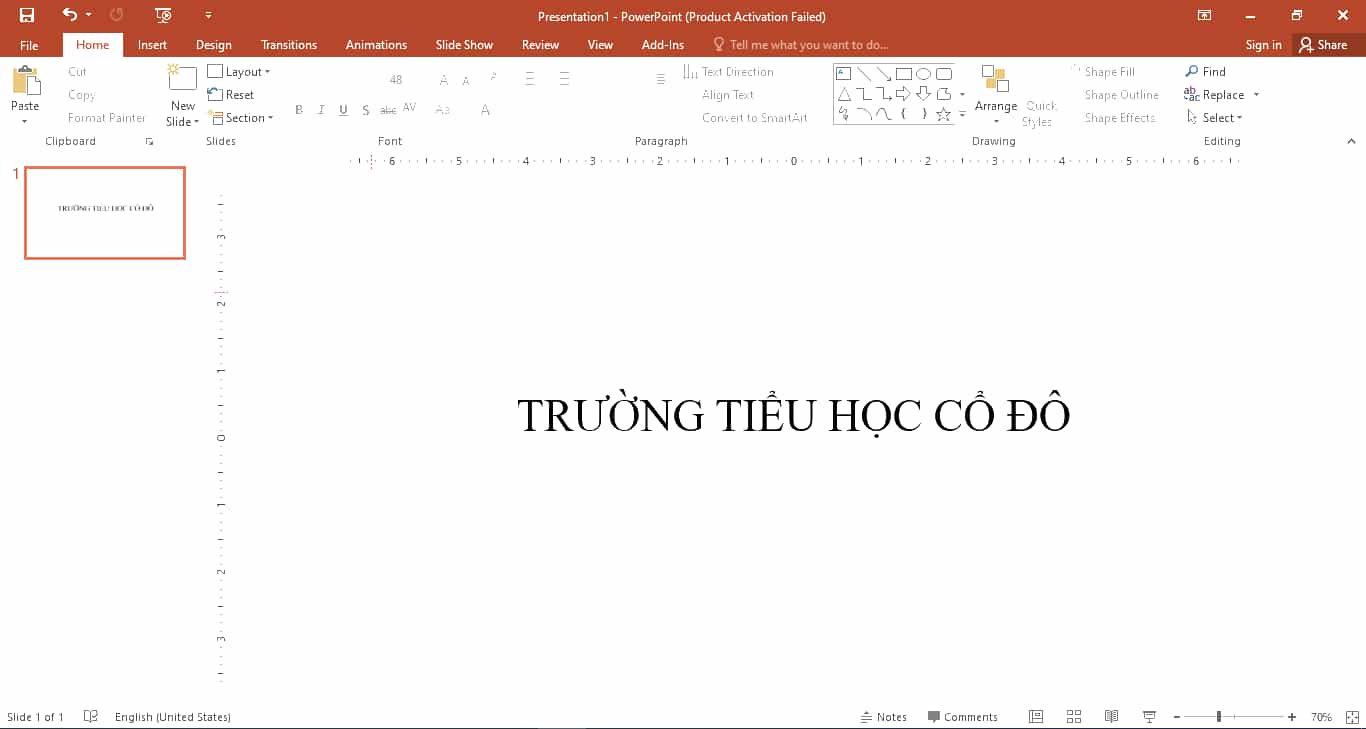Select the 5-Point Star shape
Screen dimensions: 1366x729
pos(943,114)
